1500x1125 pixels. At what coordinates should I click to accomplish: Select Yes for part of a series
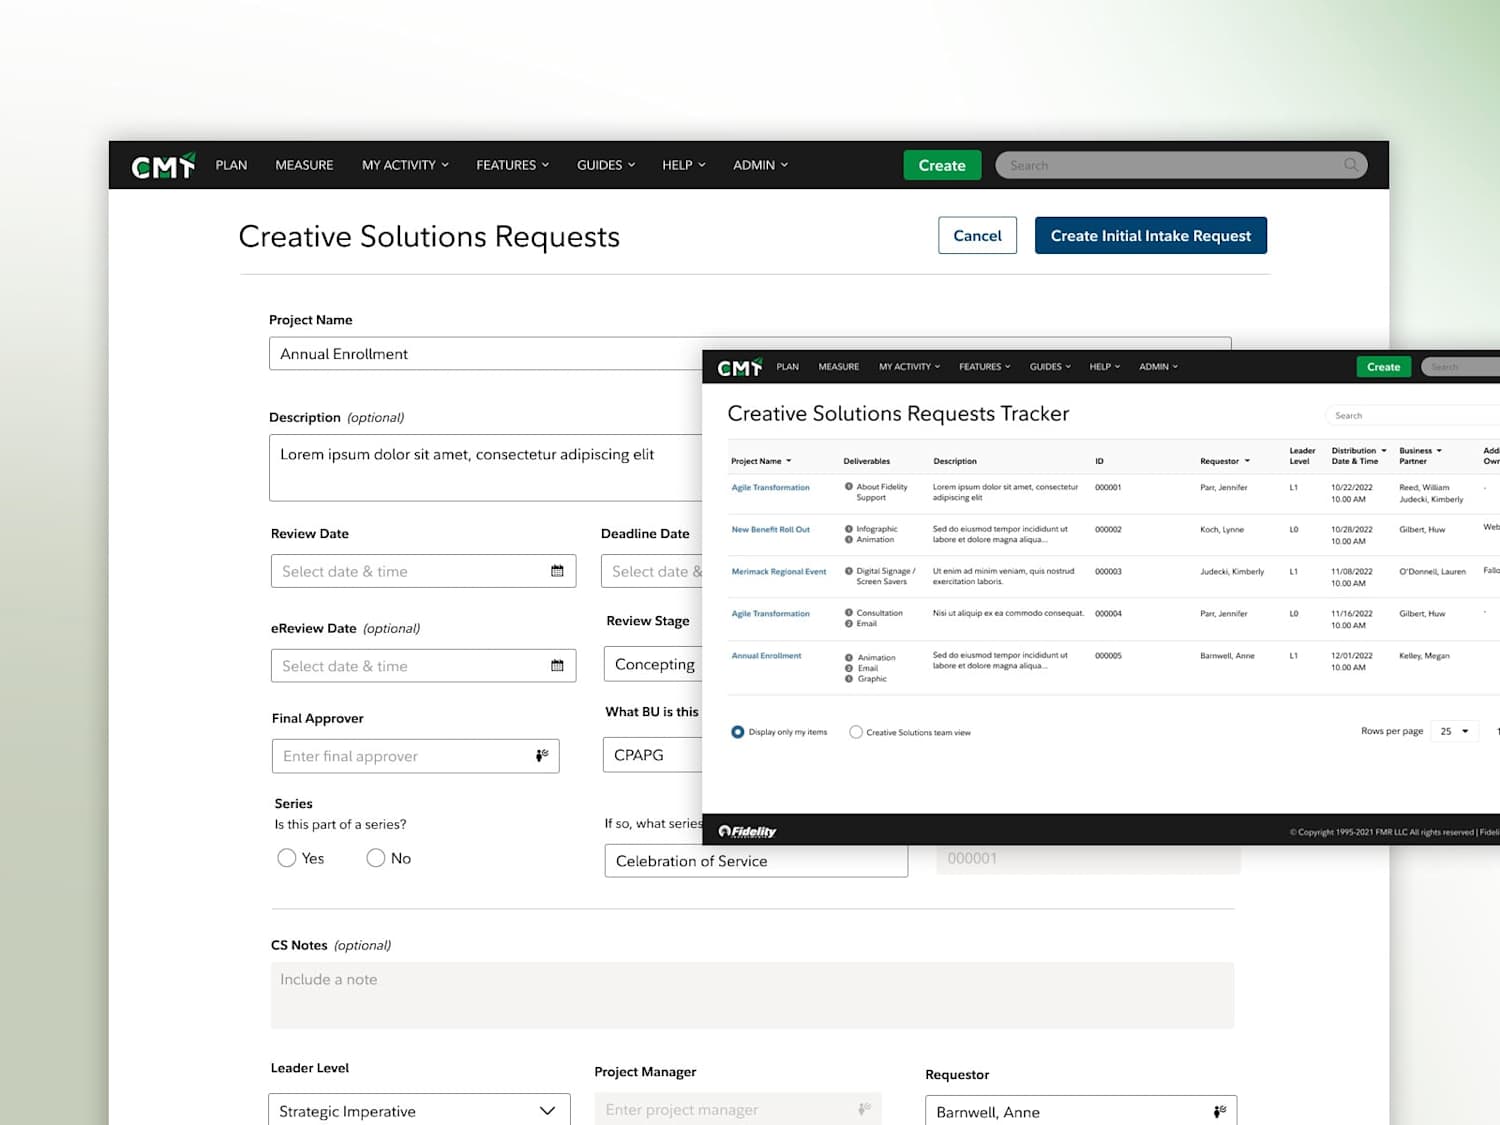(287, 858)
